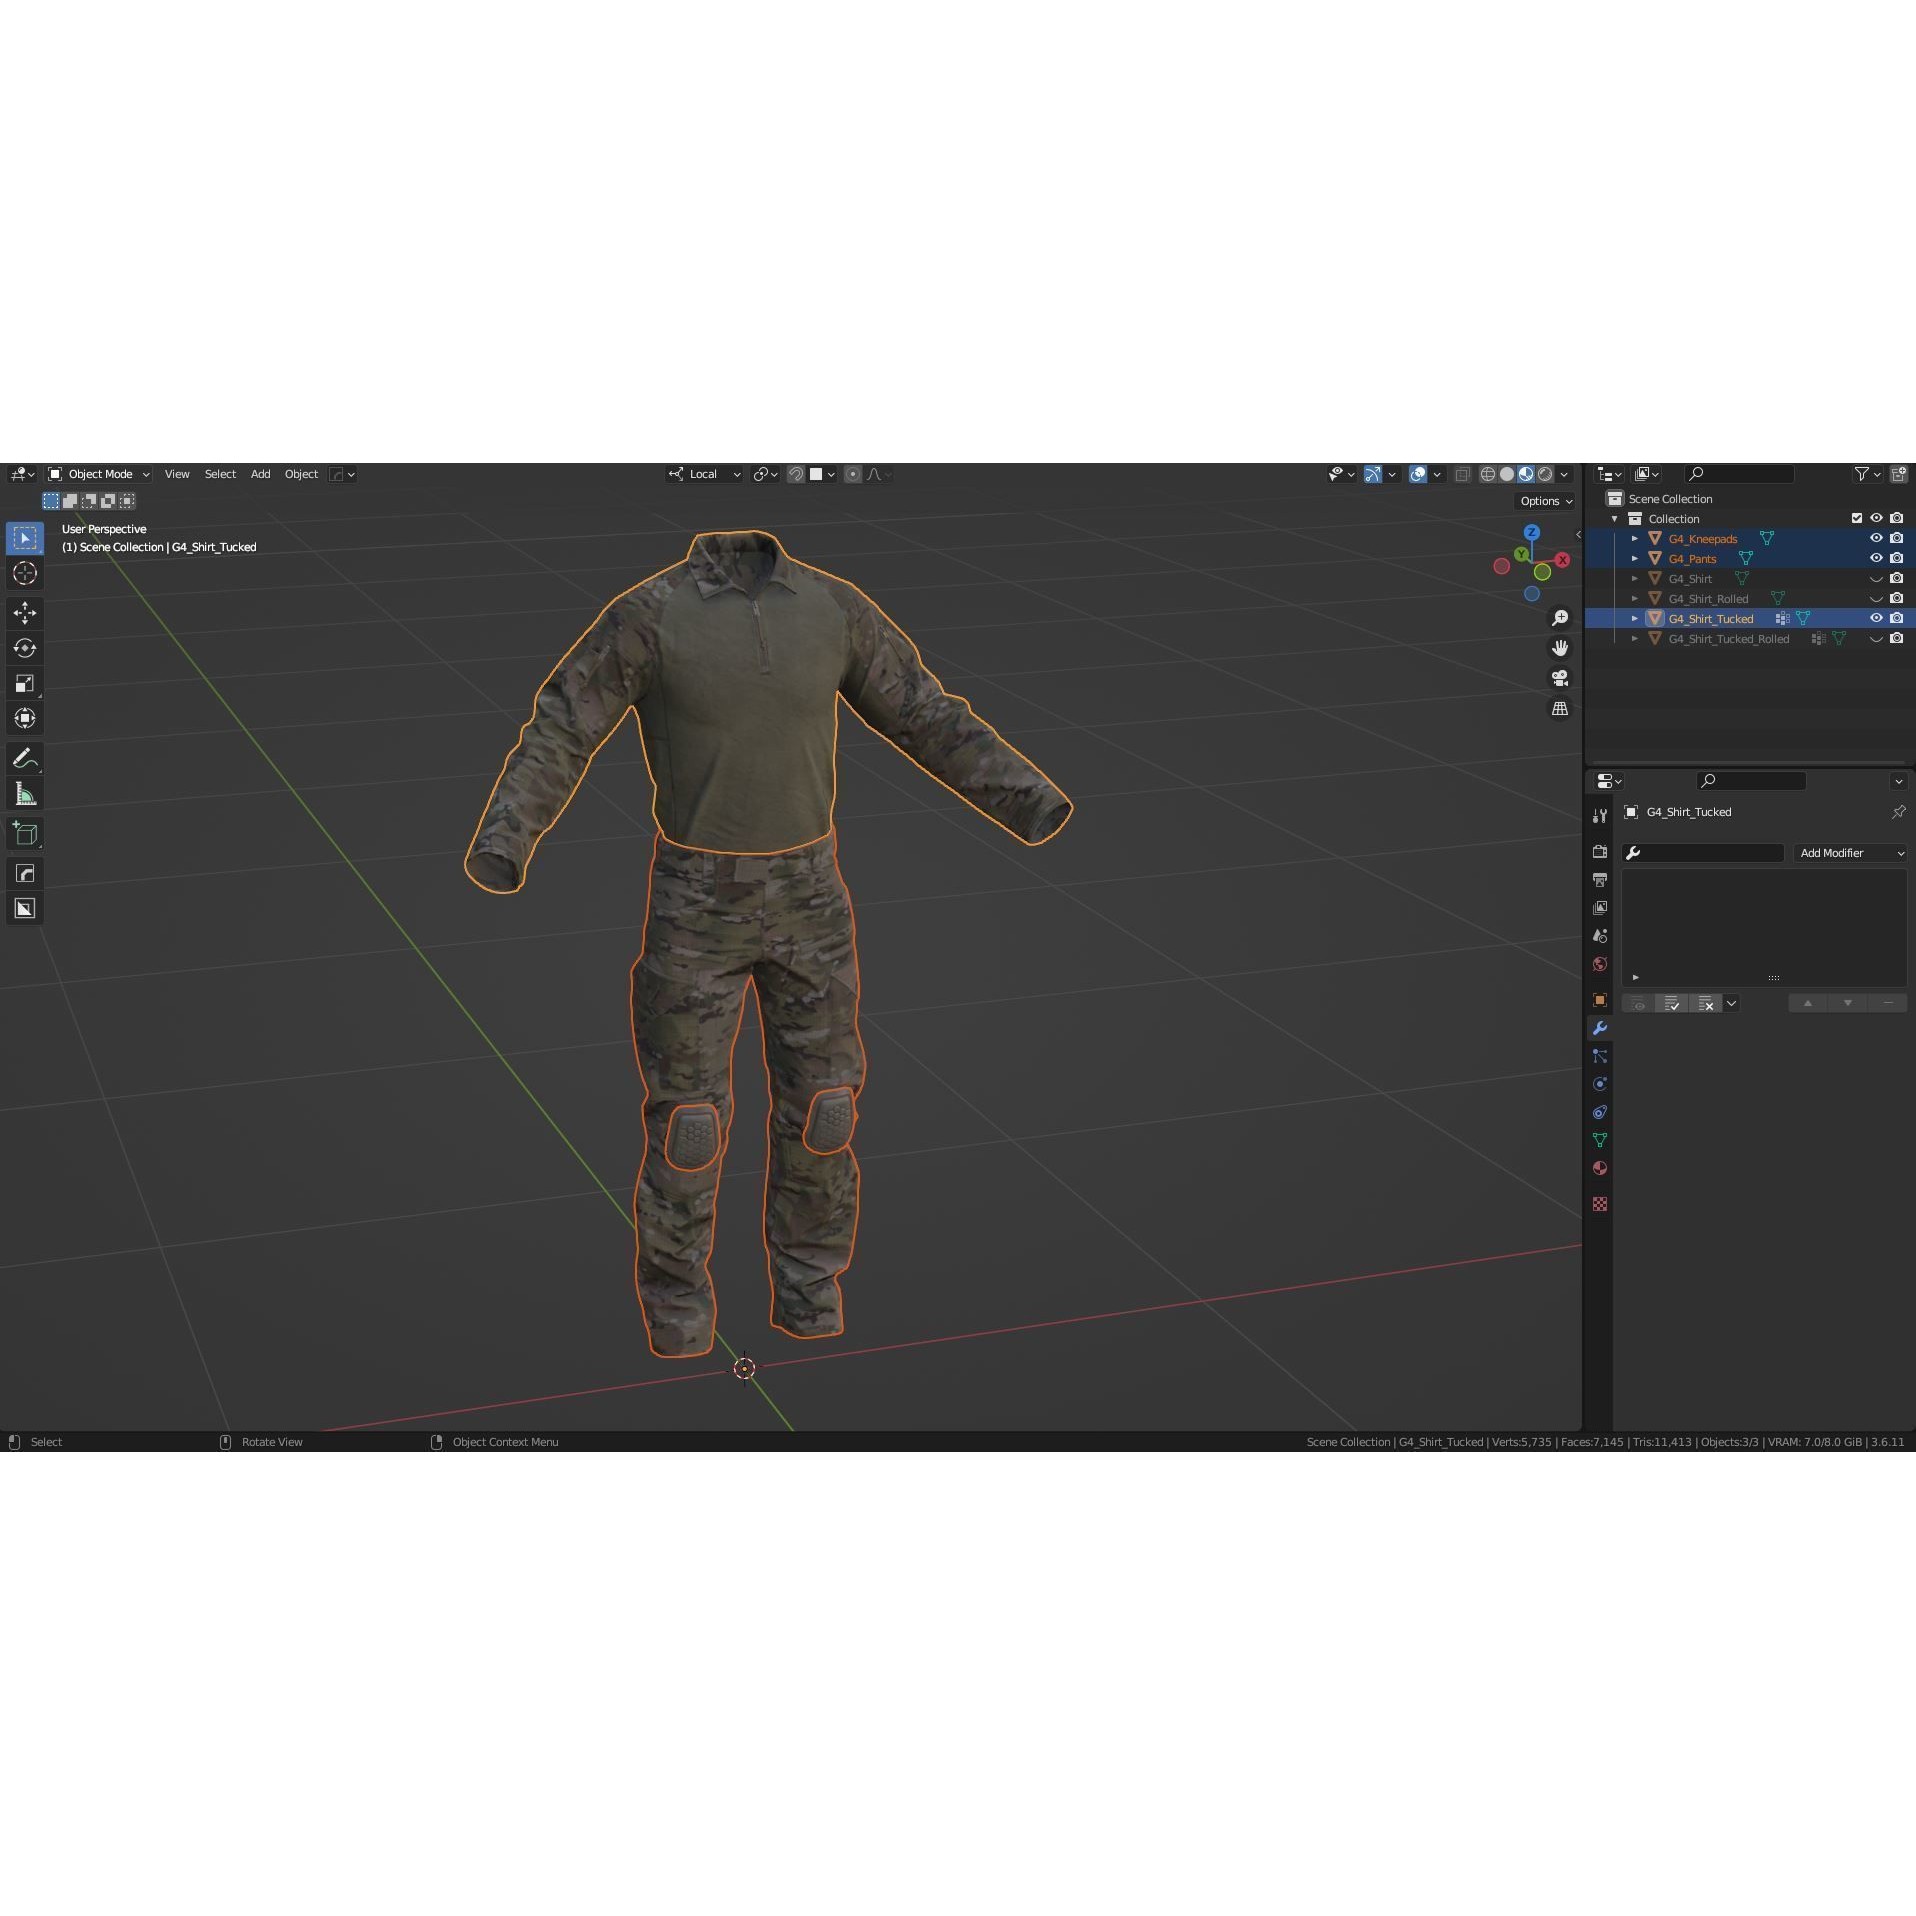Open the Render properties tab
This screenshot has height=1916, width=1916.
pos(1600,851)
